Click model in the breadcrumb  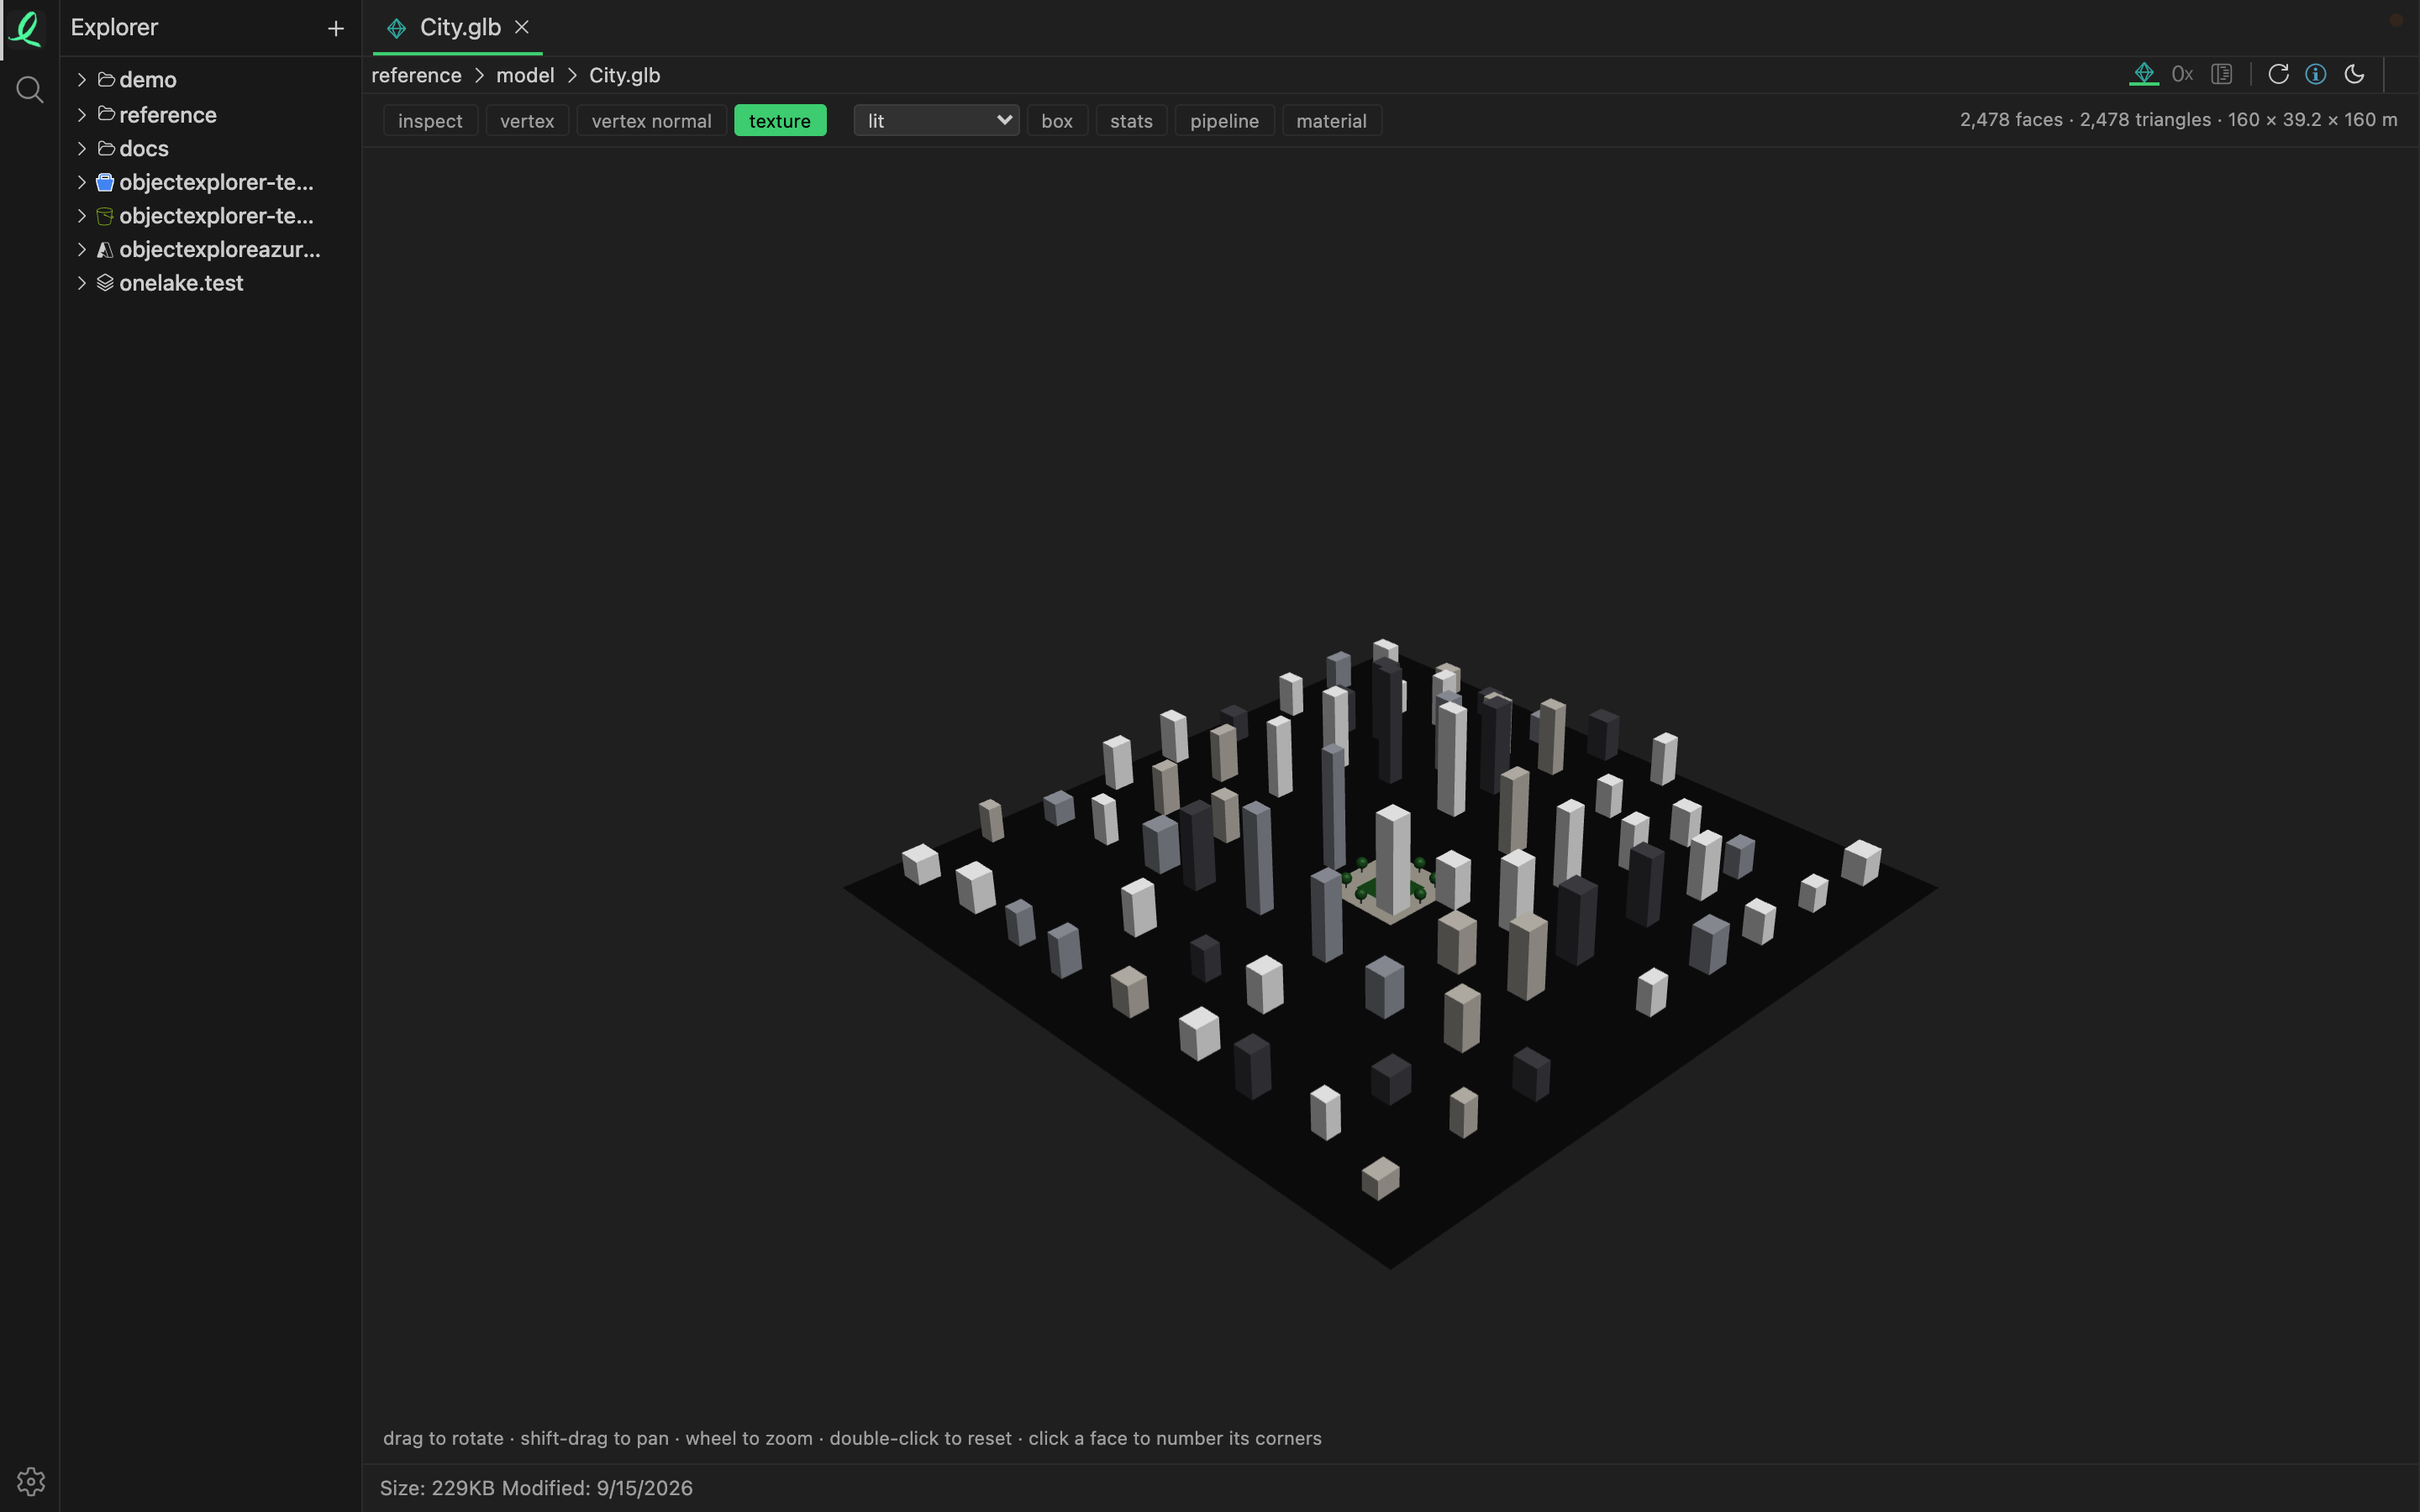pos(525,75)
